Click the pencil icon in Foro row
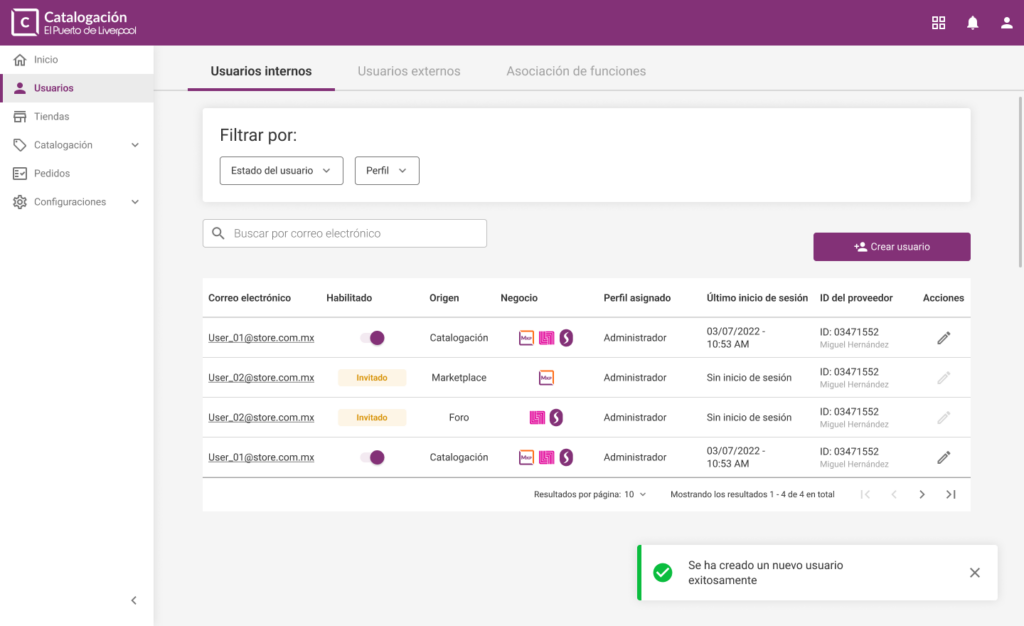This screenshot has width=1024, height=626. [944, 417]
